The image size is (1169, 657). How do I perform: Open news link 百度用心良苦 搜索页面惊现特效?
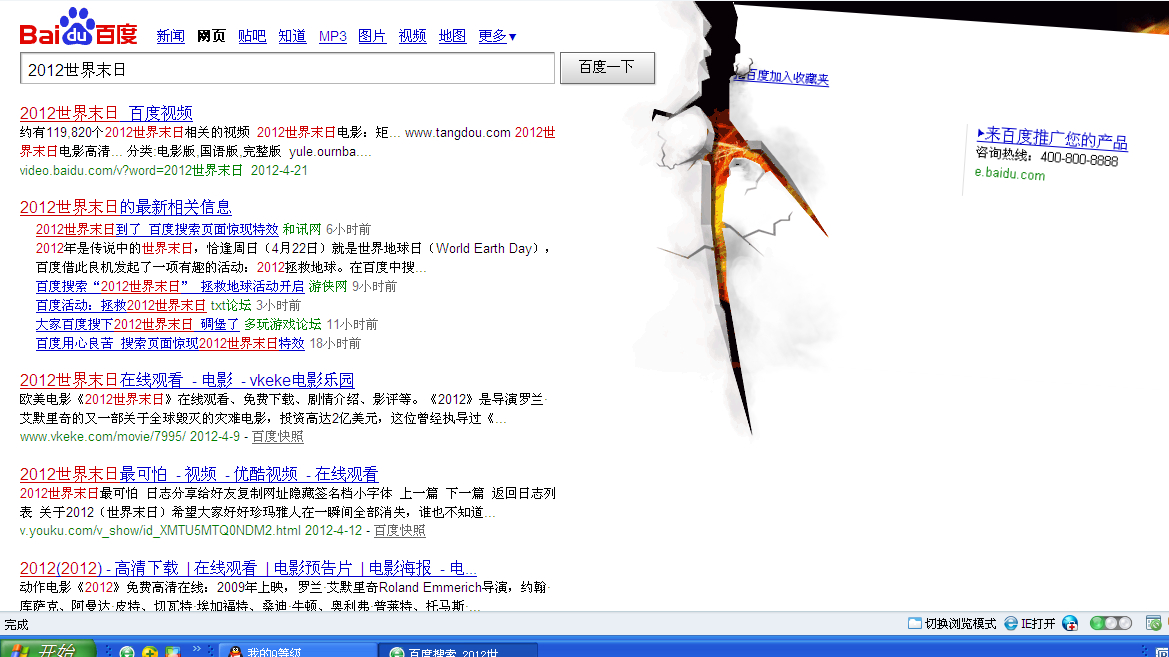tap(170, 343)
